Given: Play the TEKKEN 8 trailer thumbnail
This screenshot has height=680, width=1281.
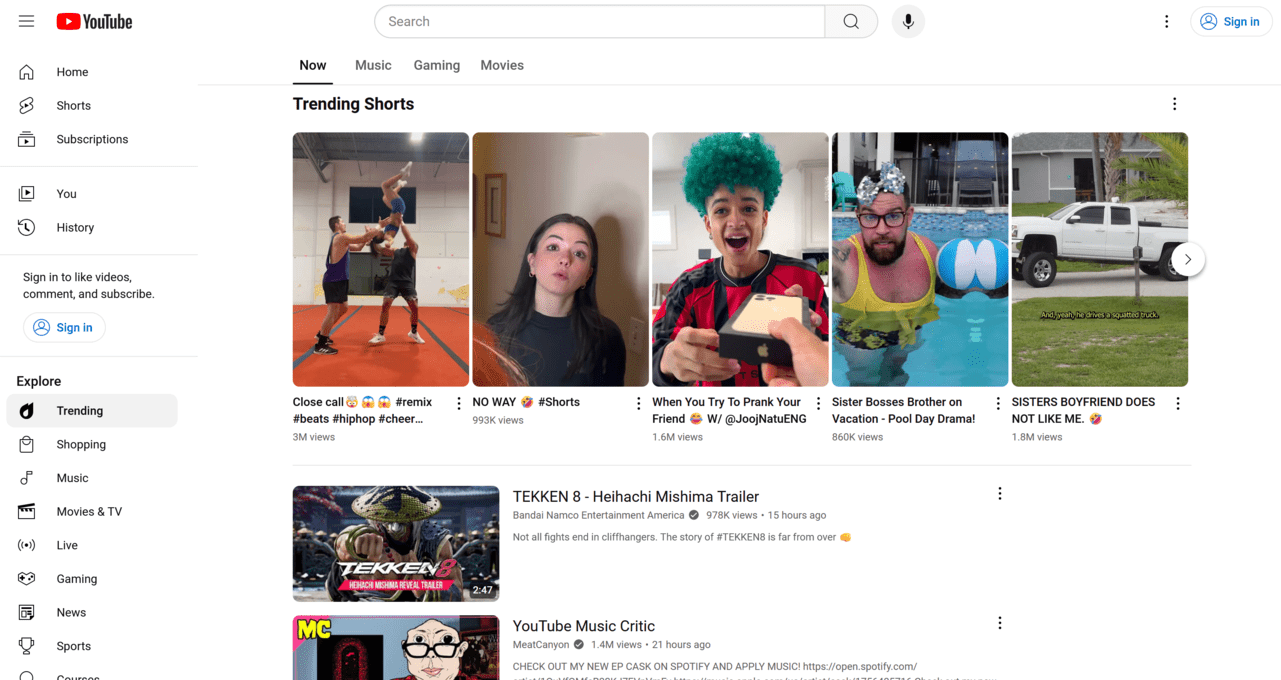Looking at the screenshot, I should pyautogui.click(x=395, y=543).
